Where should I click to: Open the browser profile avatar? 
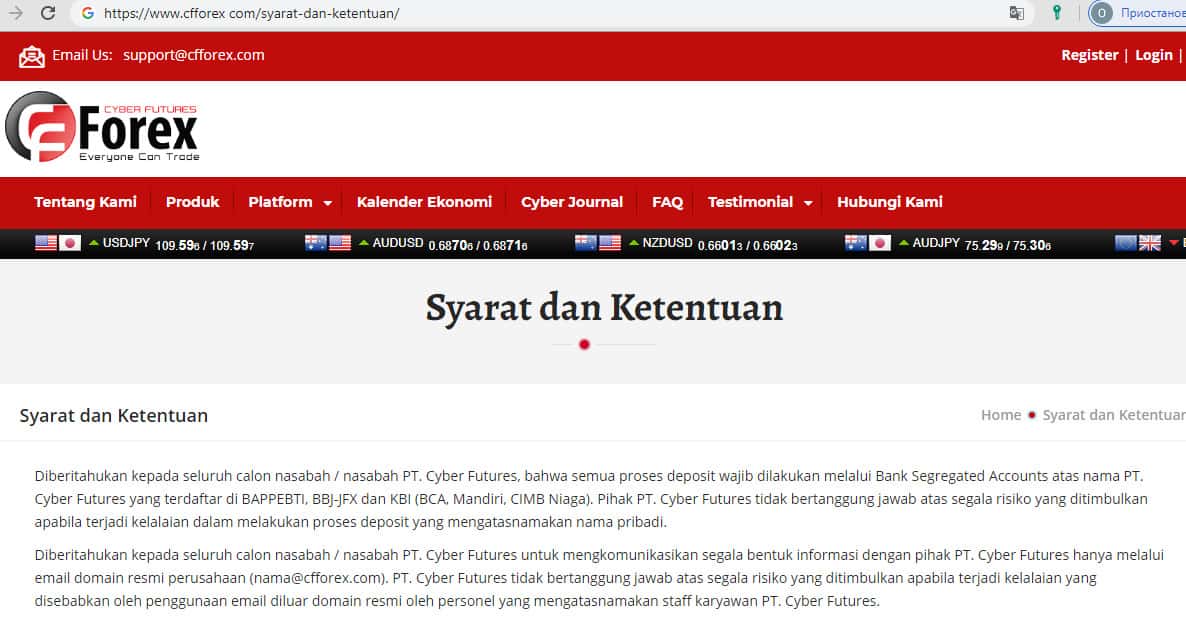pyautogui.click(x=1101, y=13)
